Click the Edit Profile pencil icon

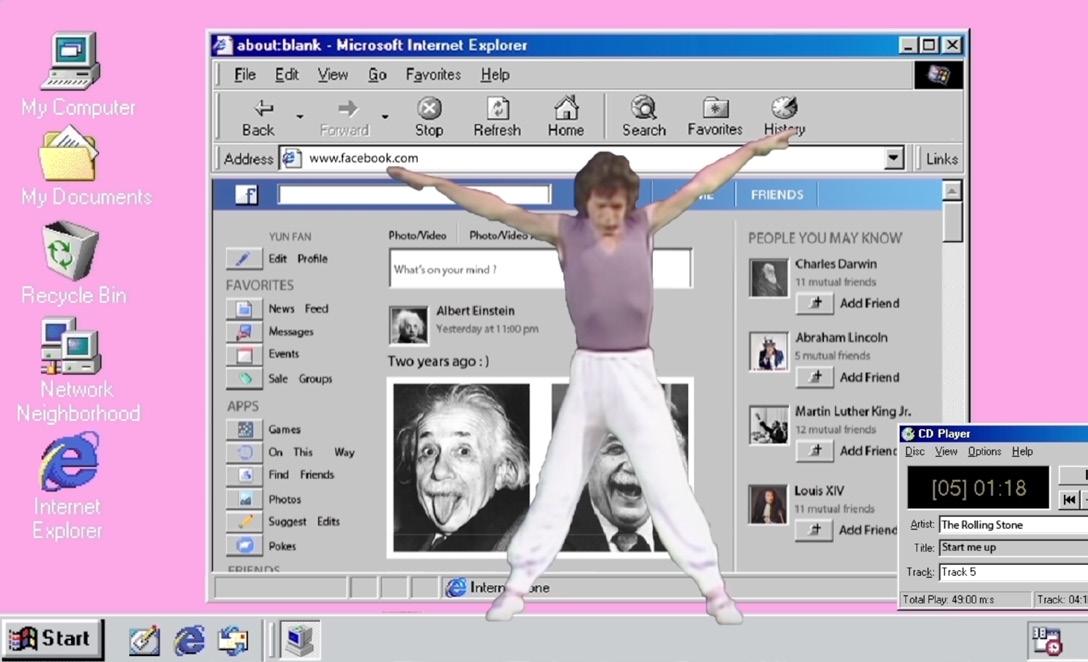[244, 259]
